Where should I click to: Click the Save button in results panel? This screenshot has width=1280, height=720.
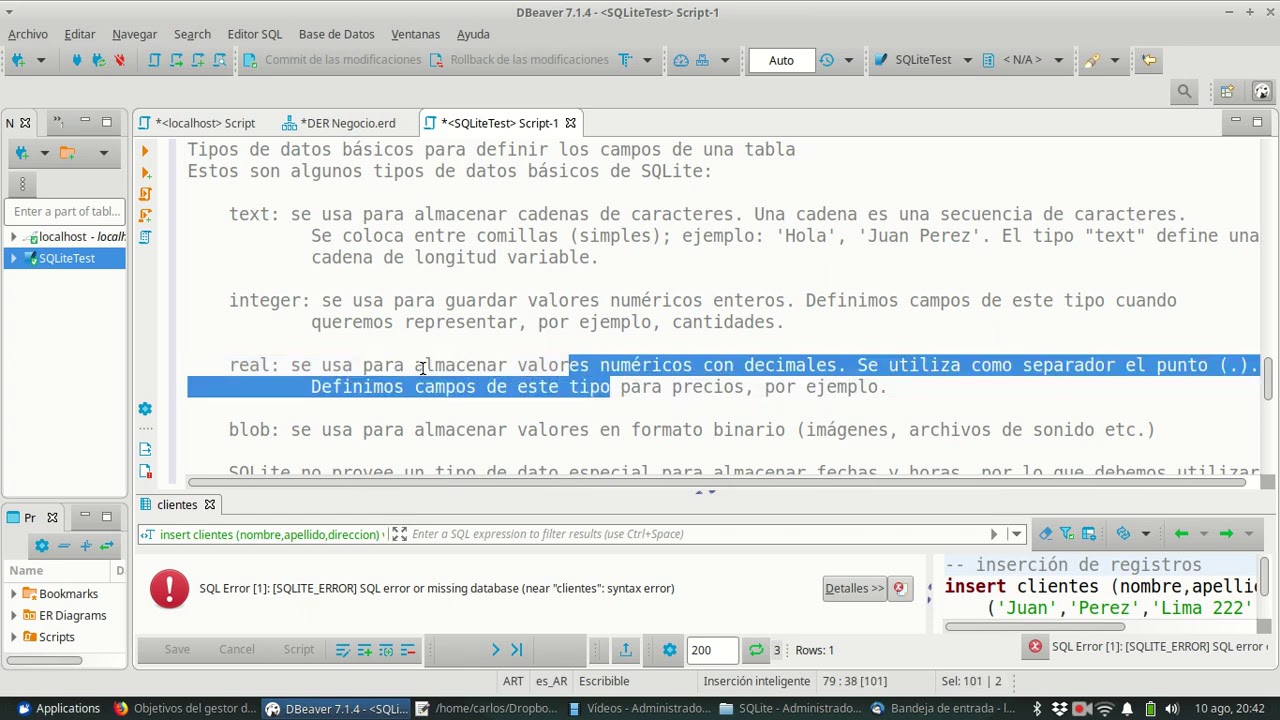coord(177,650)
